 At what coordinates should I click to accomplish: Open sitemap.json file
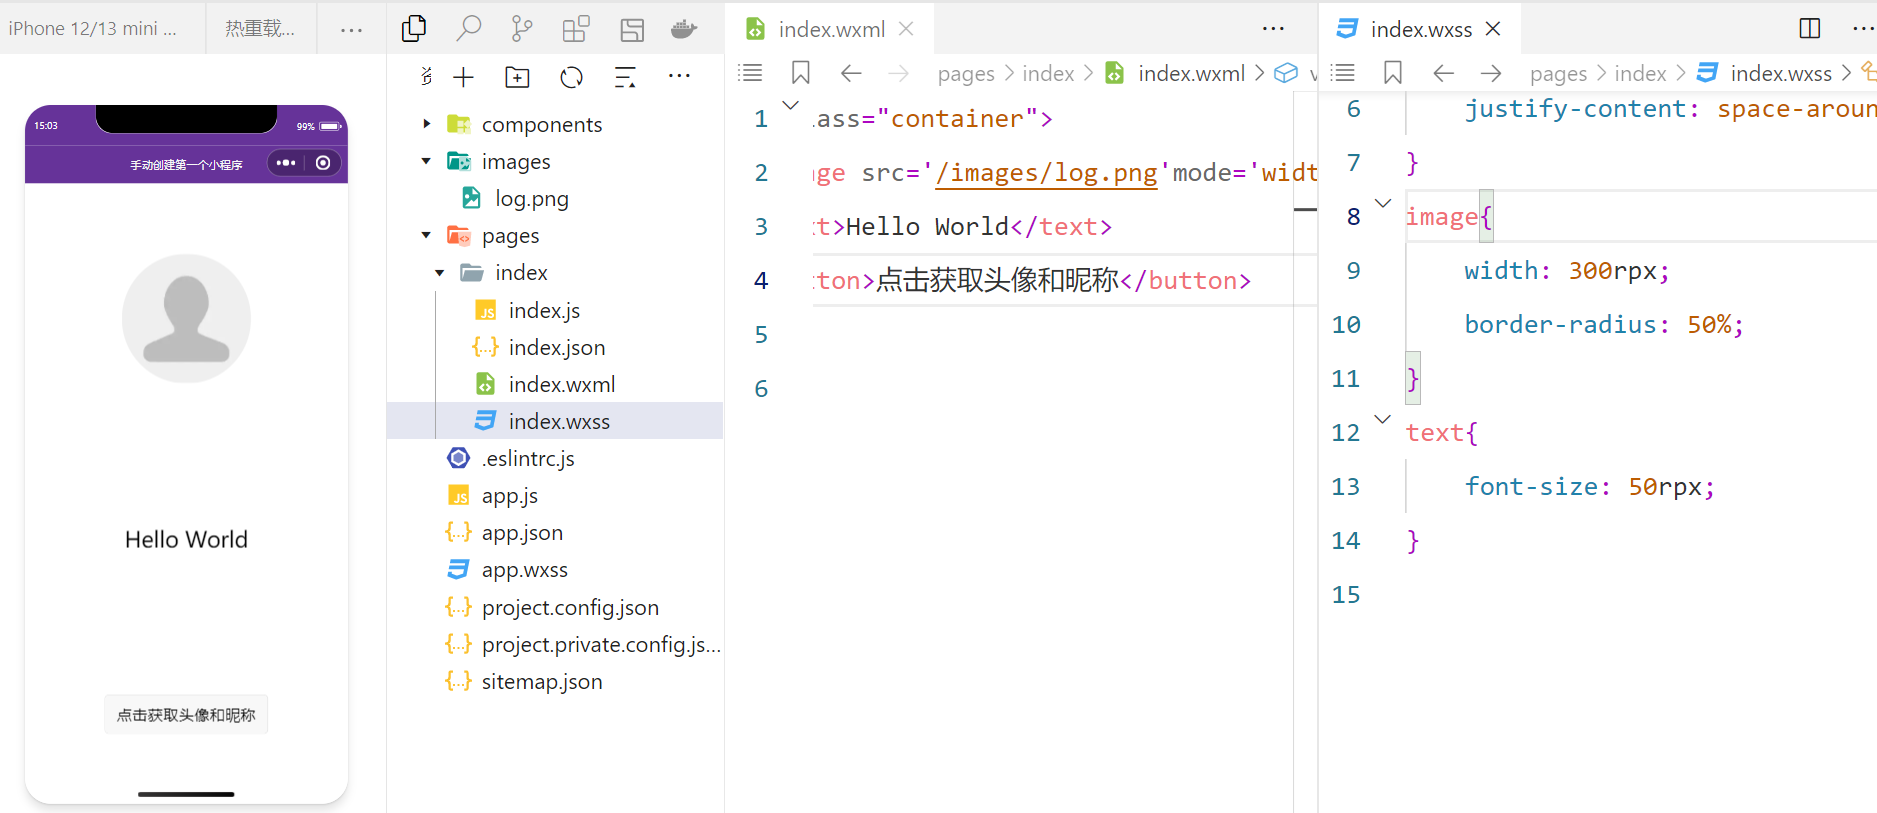pos(542,681)
